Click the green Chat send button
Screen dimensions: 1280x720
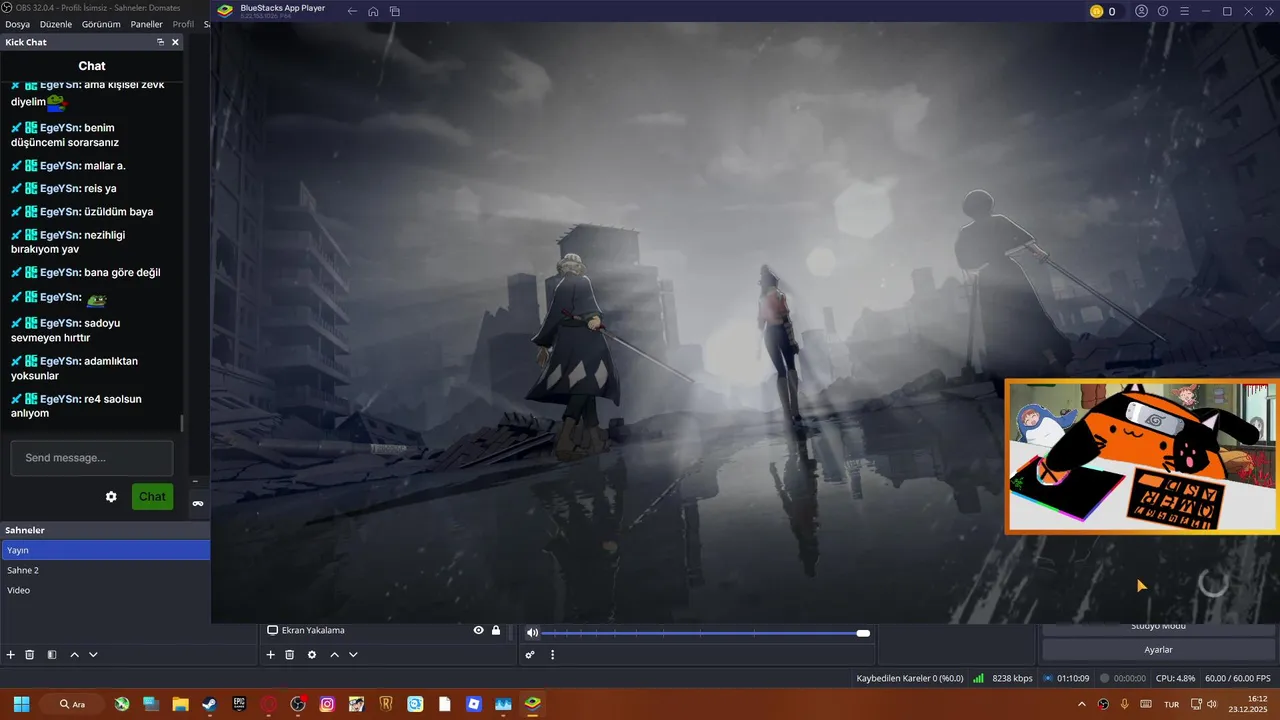click(x=152, y=497)
